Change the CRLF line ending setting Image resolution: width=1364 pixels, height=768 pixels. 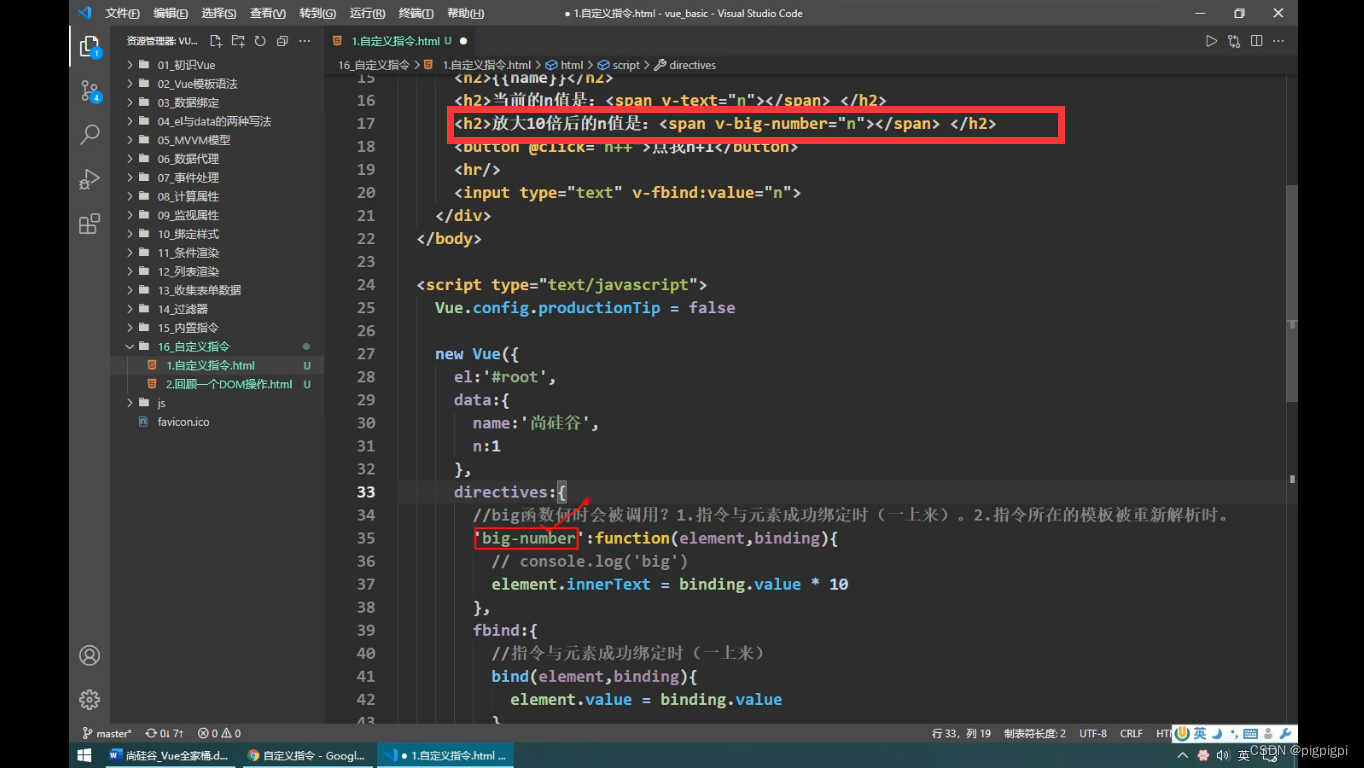tap(1131, 733)
